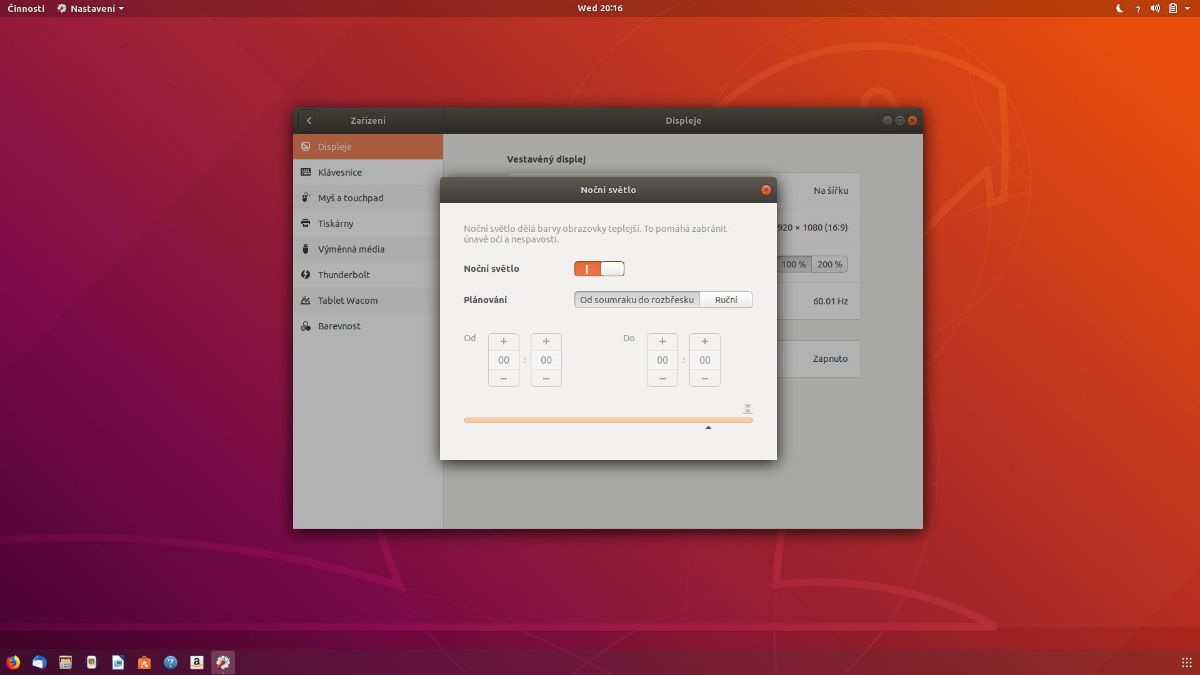Launch Thunderbird mail from the dock
The height and width of the screenshot is (675, 1200).
40,662
